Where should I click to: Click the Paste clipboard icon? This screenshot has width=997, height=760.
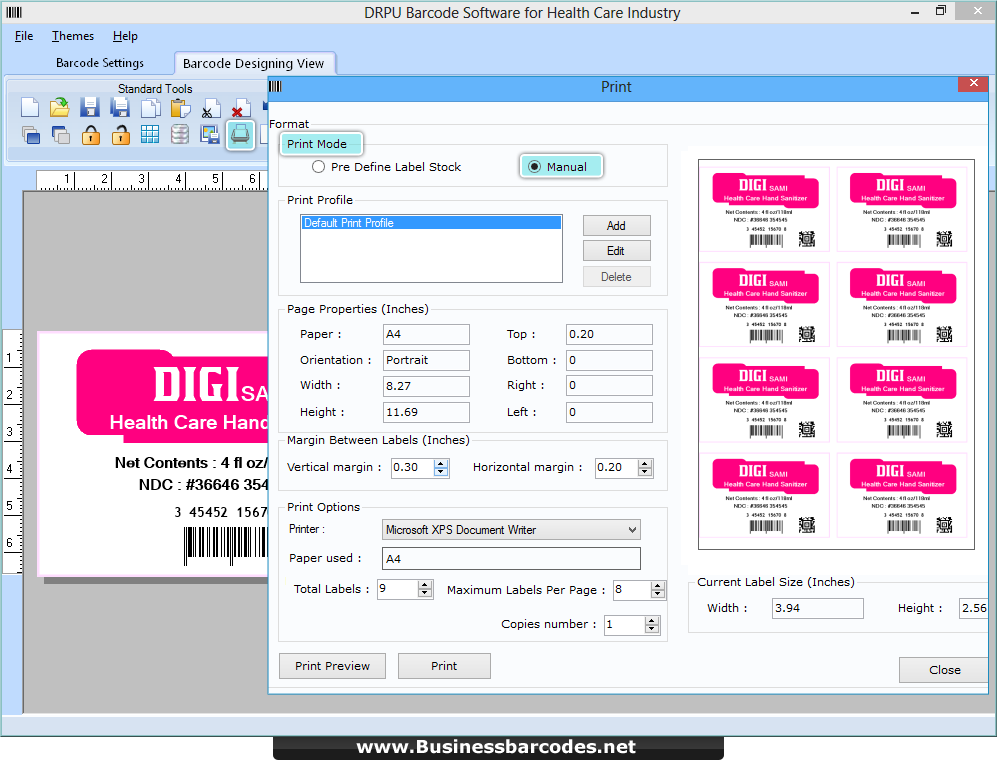pyautogui.click(x=180, y=107)
